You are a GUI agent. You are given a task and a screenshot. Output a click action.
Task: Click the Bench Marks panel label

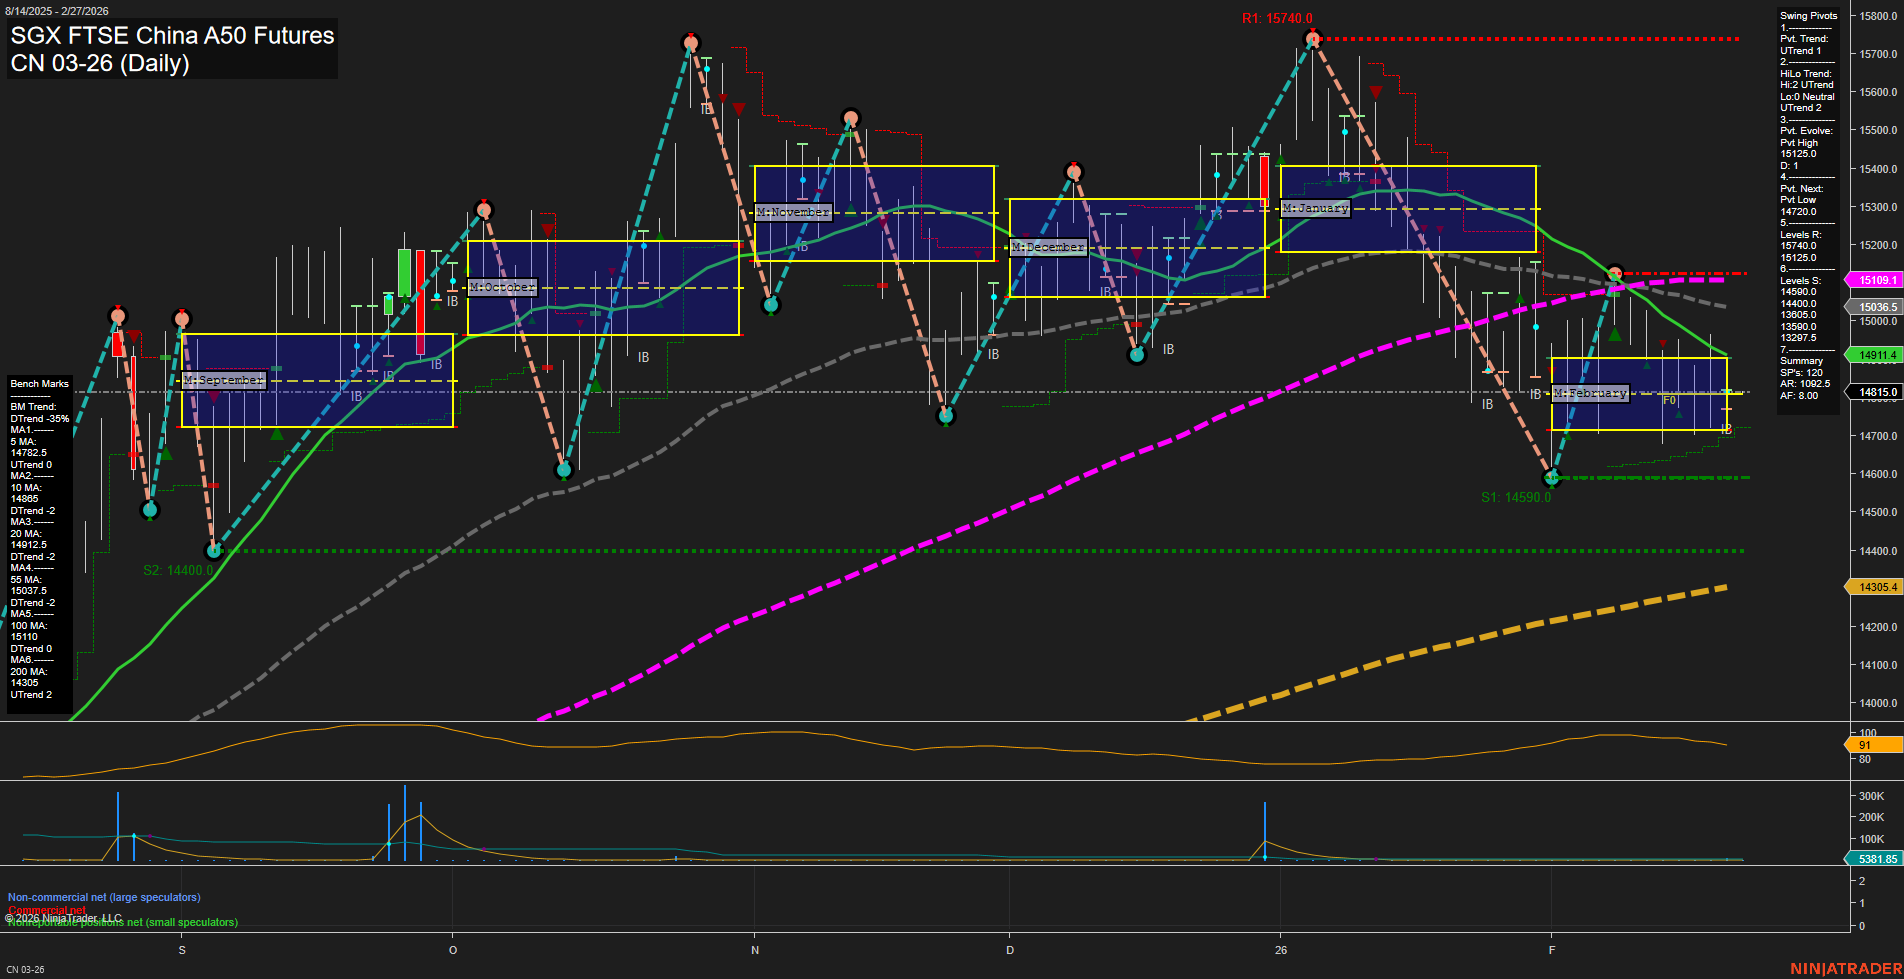(x=39, y=383)
